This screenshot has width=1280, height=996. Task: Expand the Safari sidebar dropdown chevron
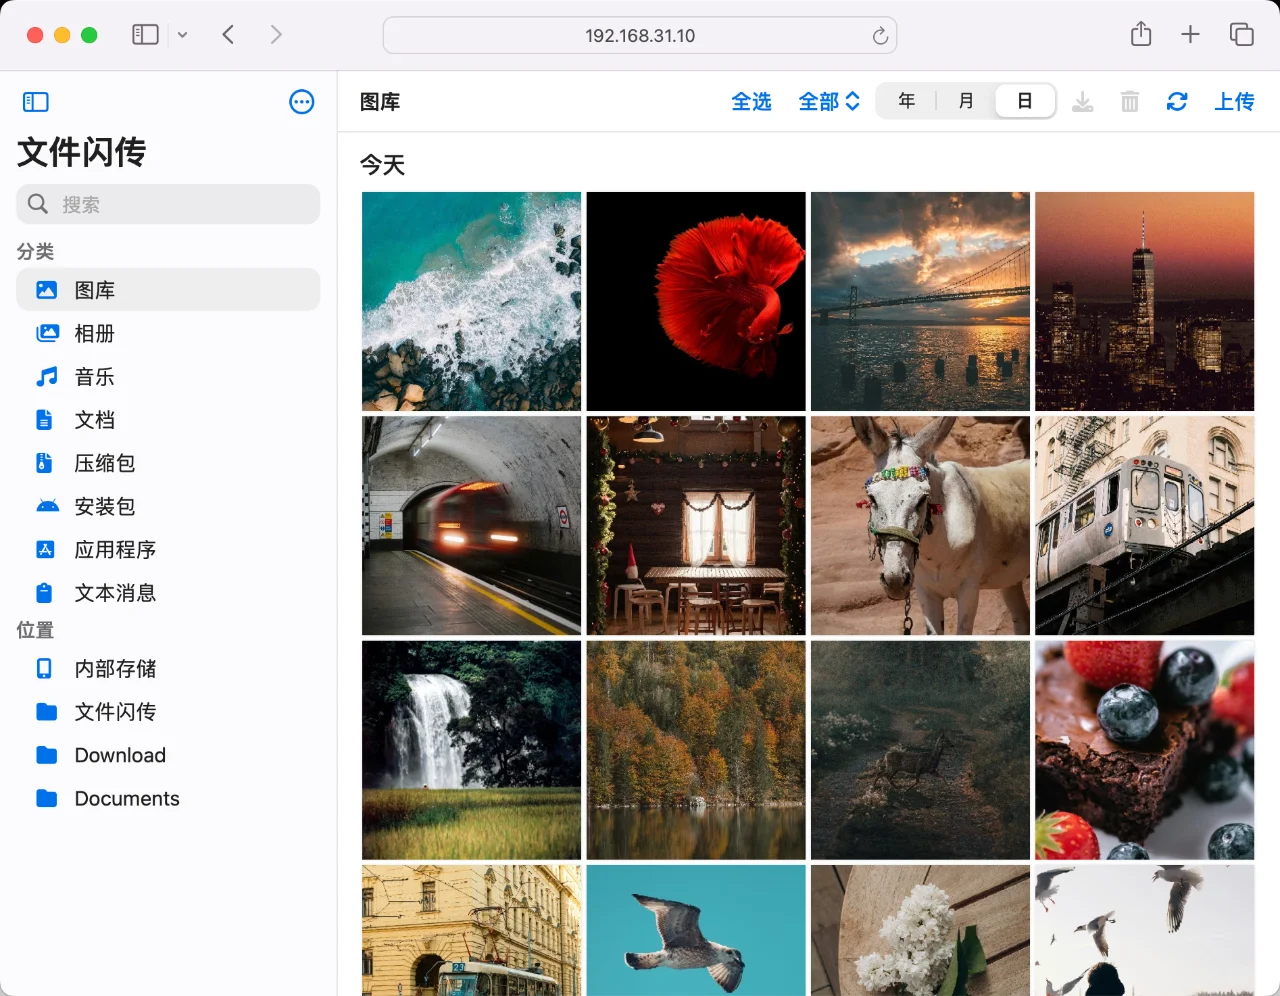182,35
